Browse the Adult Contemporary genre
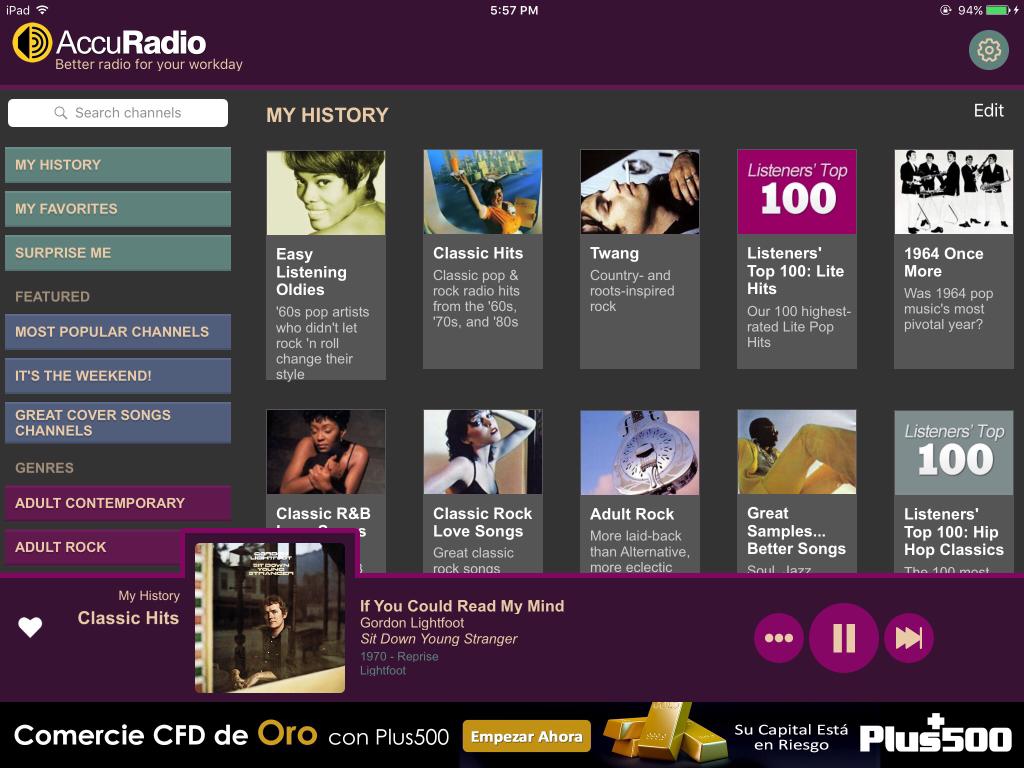Image resolution: width=1024 pixels, height=768 pixels. [x=118, y=503]
